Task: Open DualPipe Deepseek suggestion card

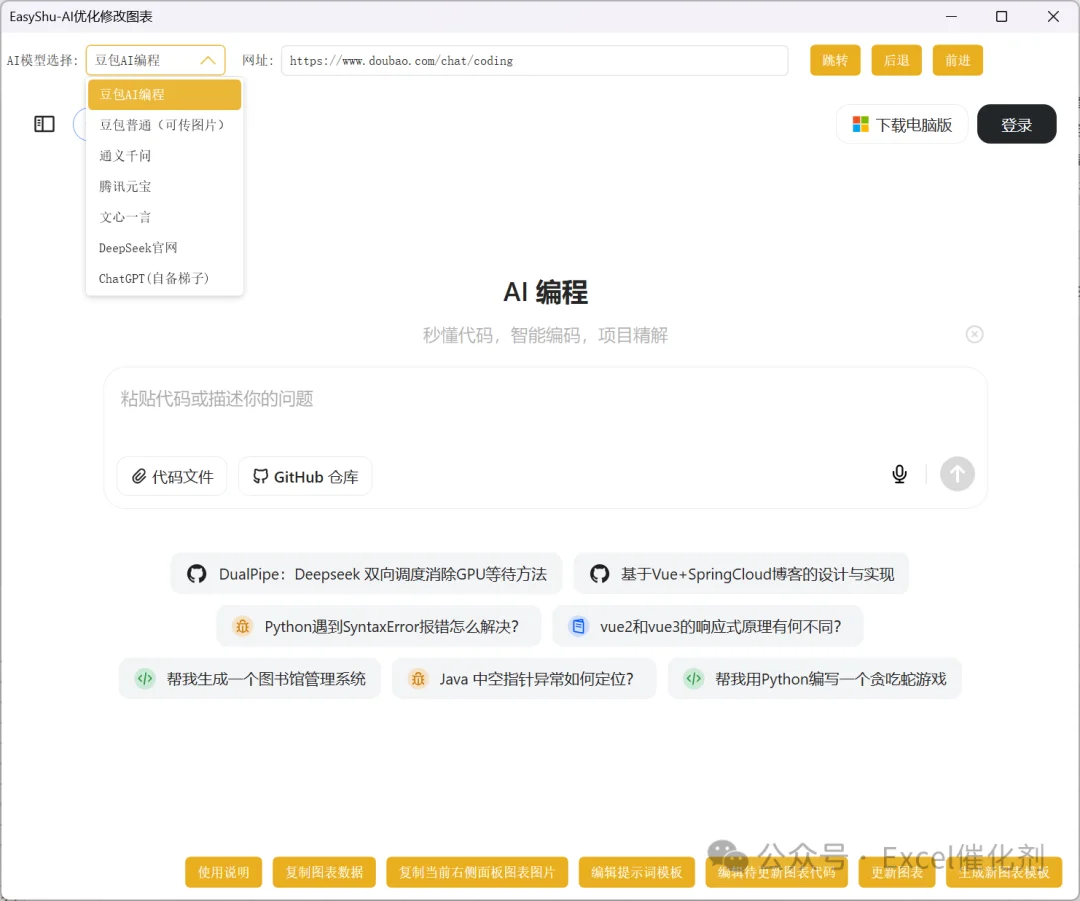Action: pyautogui.click(x=366, y=574)
